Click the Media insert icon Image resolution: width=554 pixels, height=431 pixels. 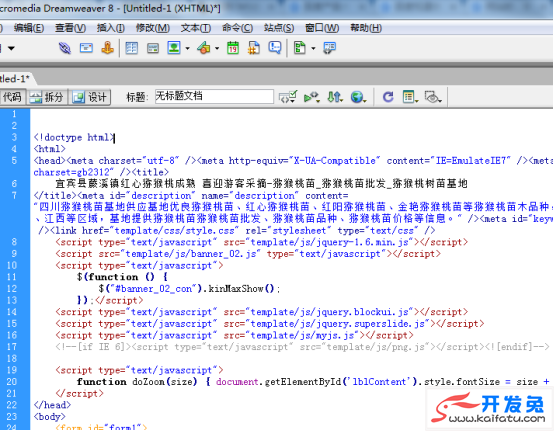(x=204, y=48)
